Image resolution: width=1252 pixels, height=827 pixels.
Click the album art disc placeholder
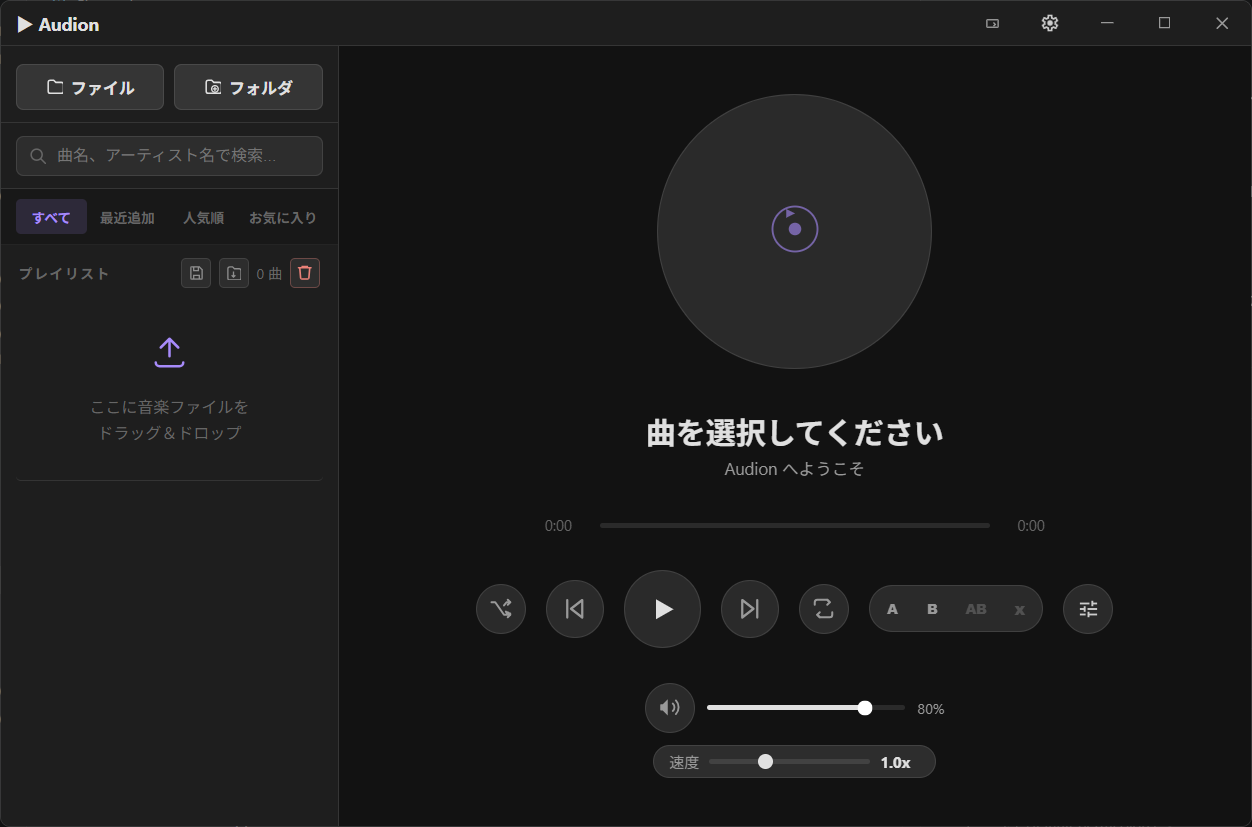794,231
